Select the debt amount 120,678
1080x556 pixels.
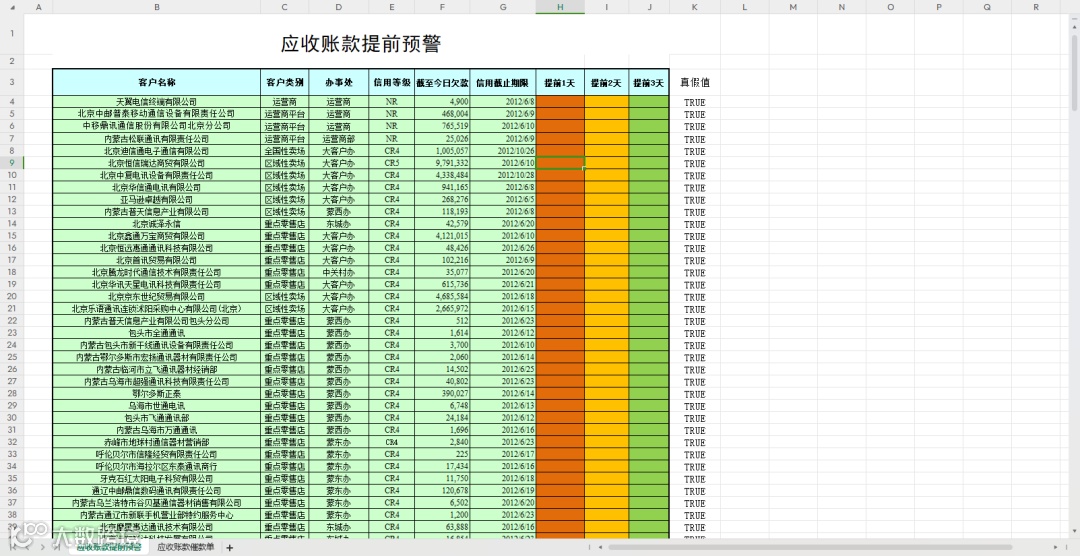tap(442, 491)
